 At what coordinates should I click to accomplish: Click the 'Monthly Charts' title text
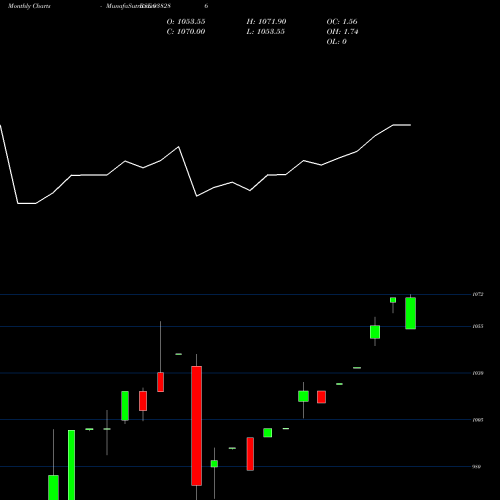tap(29, 6)
